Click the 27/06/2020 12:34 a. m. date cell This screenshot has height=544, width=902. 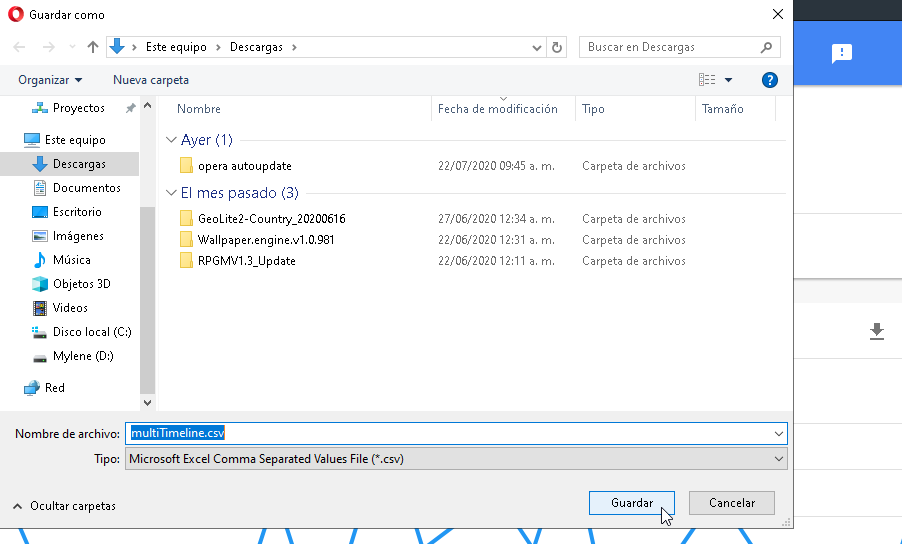coord(496,219)
